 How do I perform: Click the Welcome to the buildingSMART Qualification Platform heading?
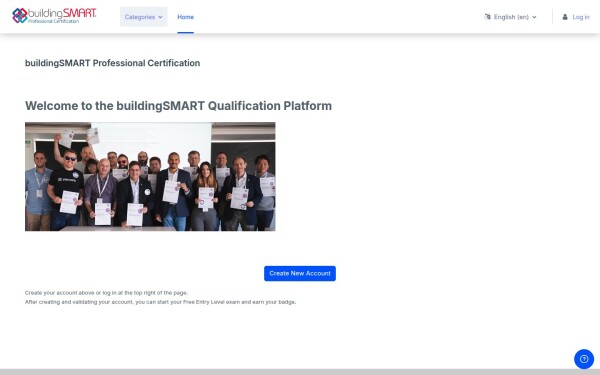coord(178,106)
